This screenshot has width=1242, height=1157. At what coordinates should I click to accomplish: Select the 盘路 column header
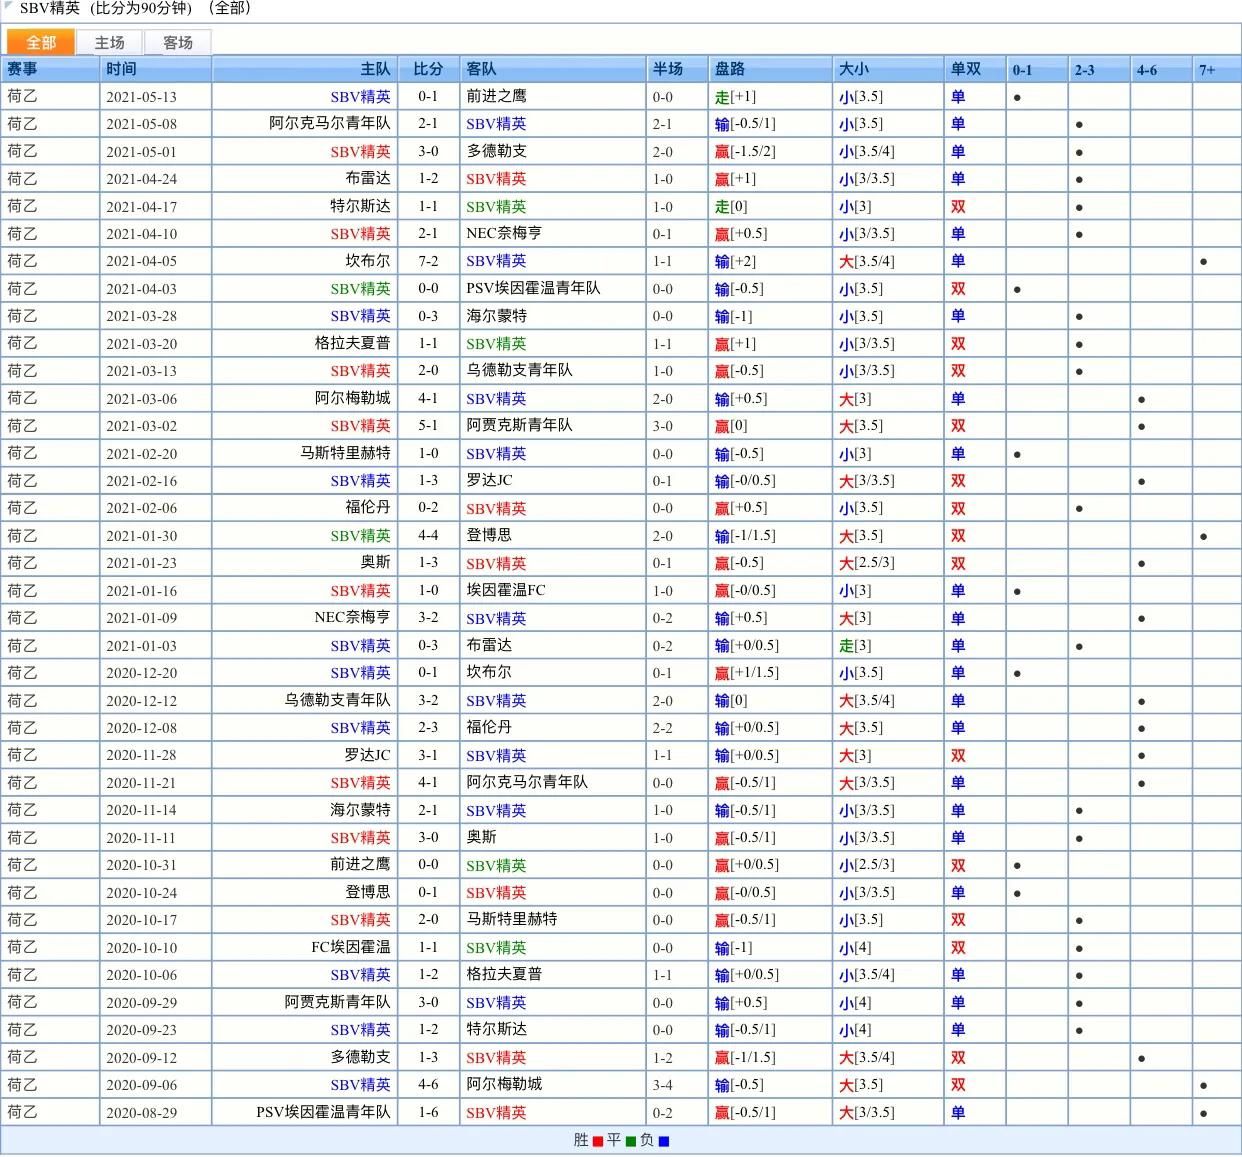[x=729, y=69]
